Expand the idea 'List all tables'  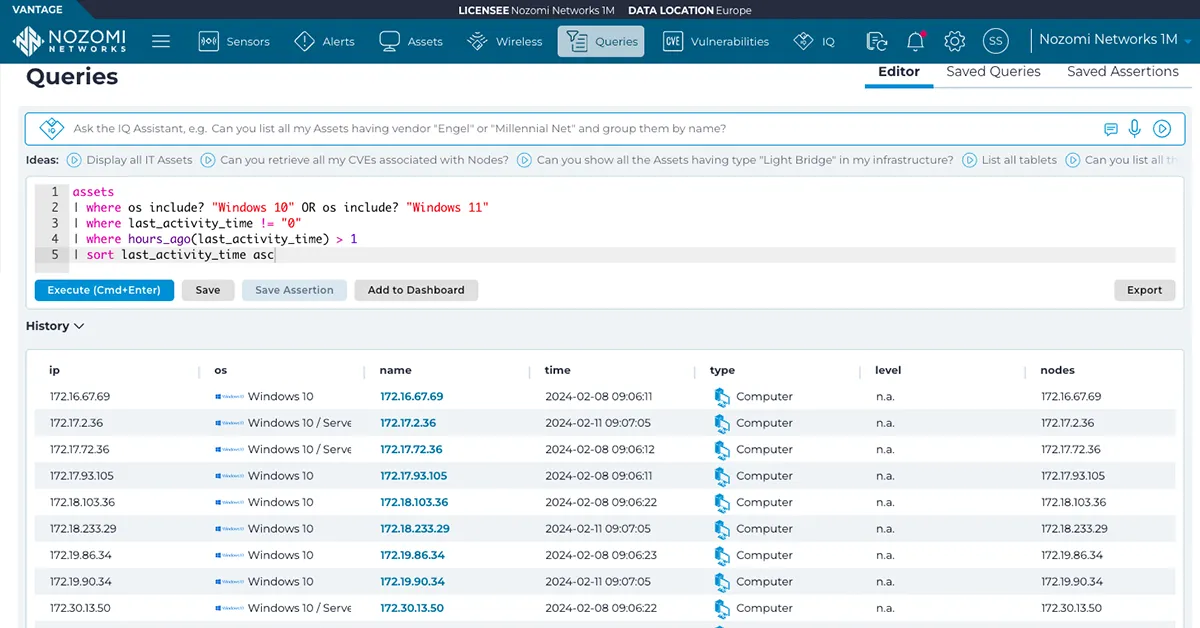click(x=1015, y=159)
